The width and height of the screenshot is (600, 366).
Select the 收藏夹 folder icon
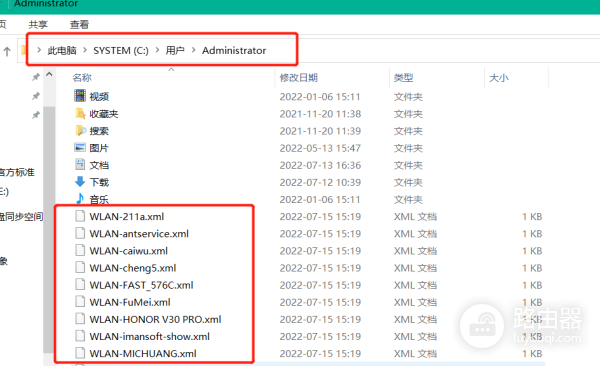[80, 113]
